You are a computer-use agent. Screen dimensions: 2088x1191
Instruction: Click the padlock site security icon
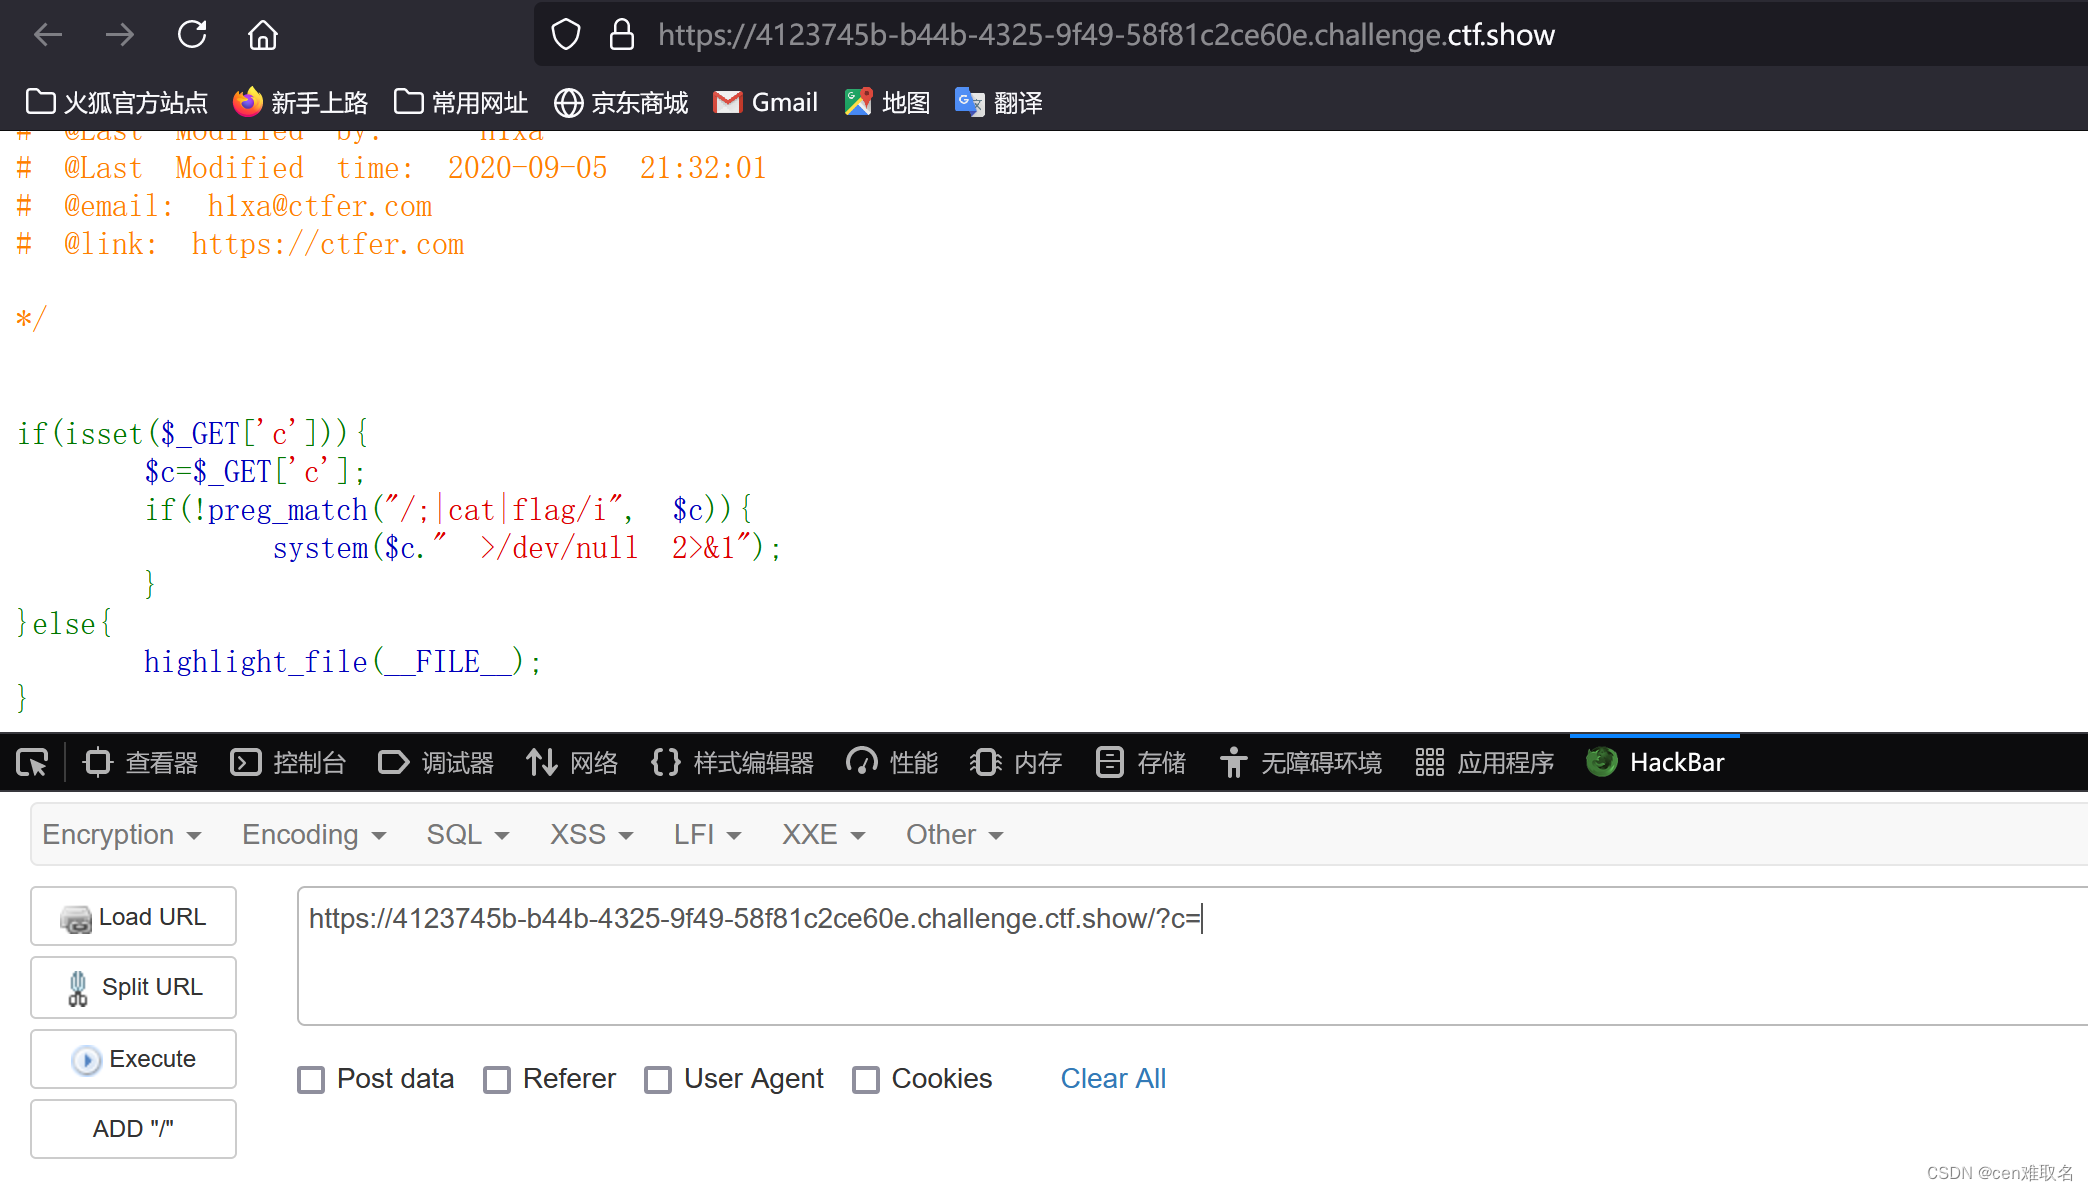point(622,35)
